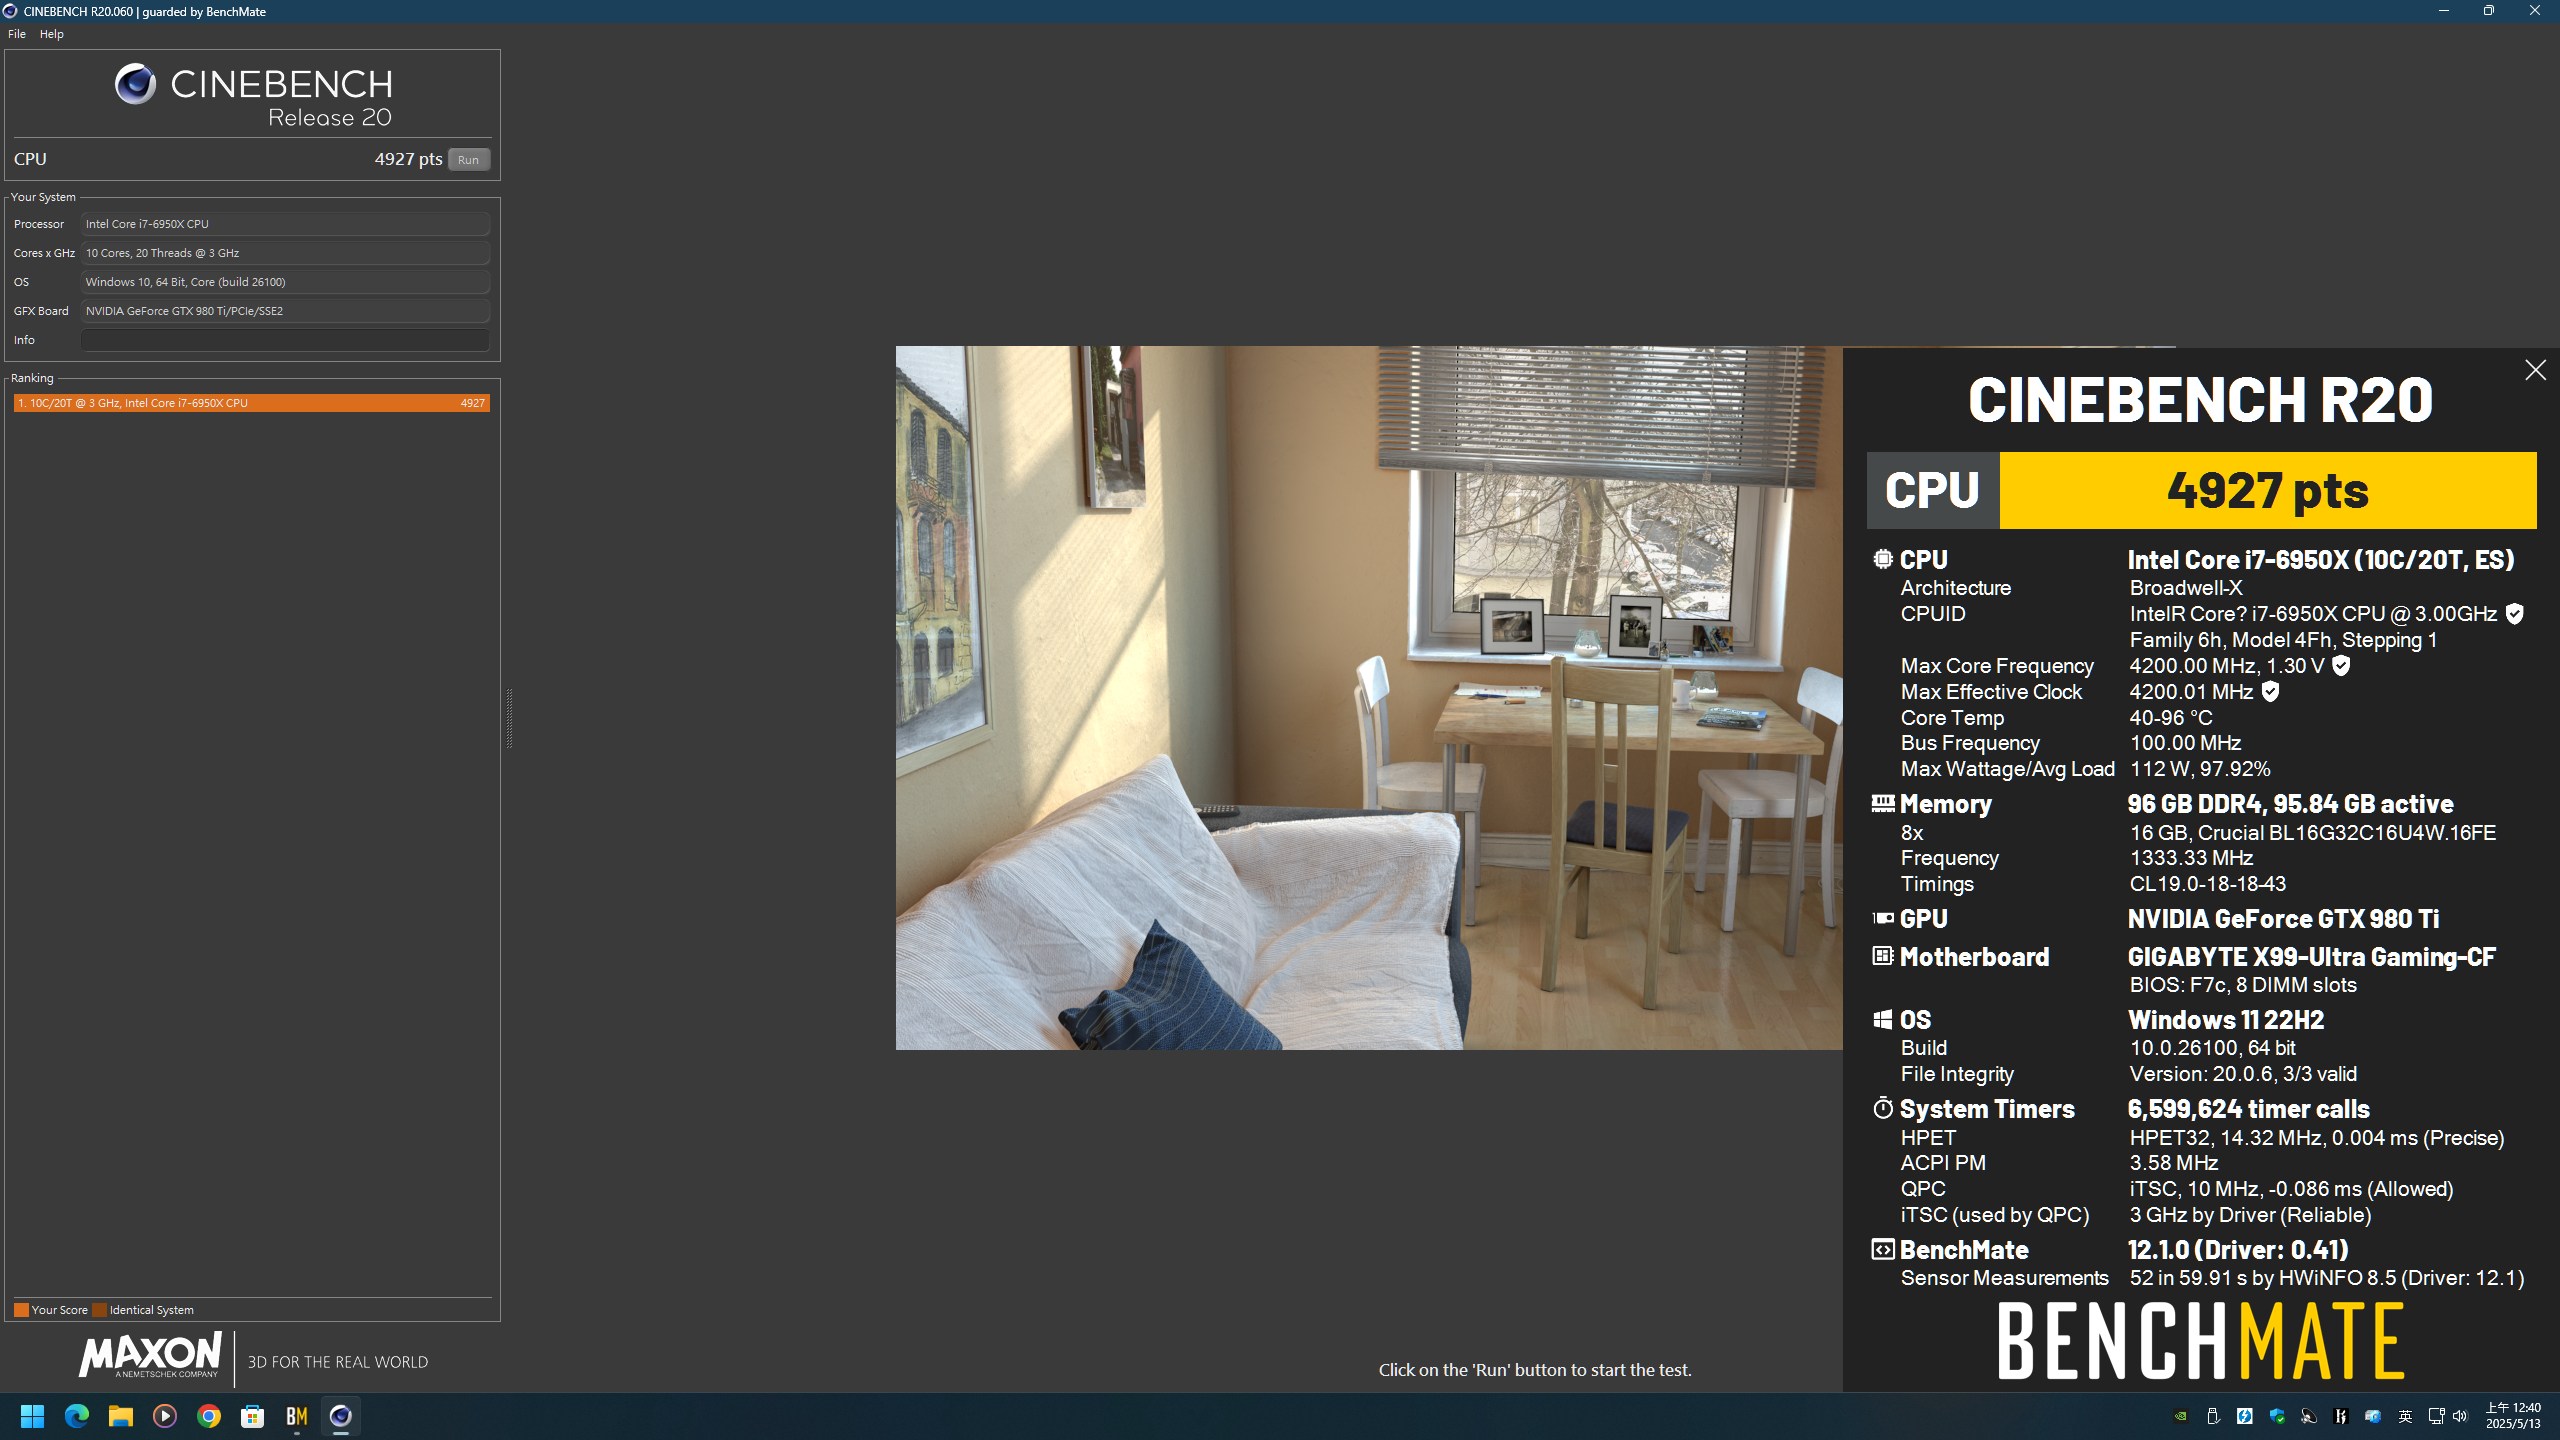Click the GIGABYTE X99-Ultra Gaming-CF motherboard text

pos(2311,957)
